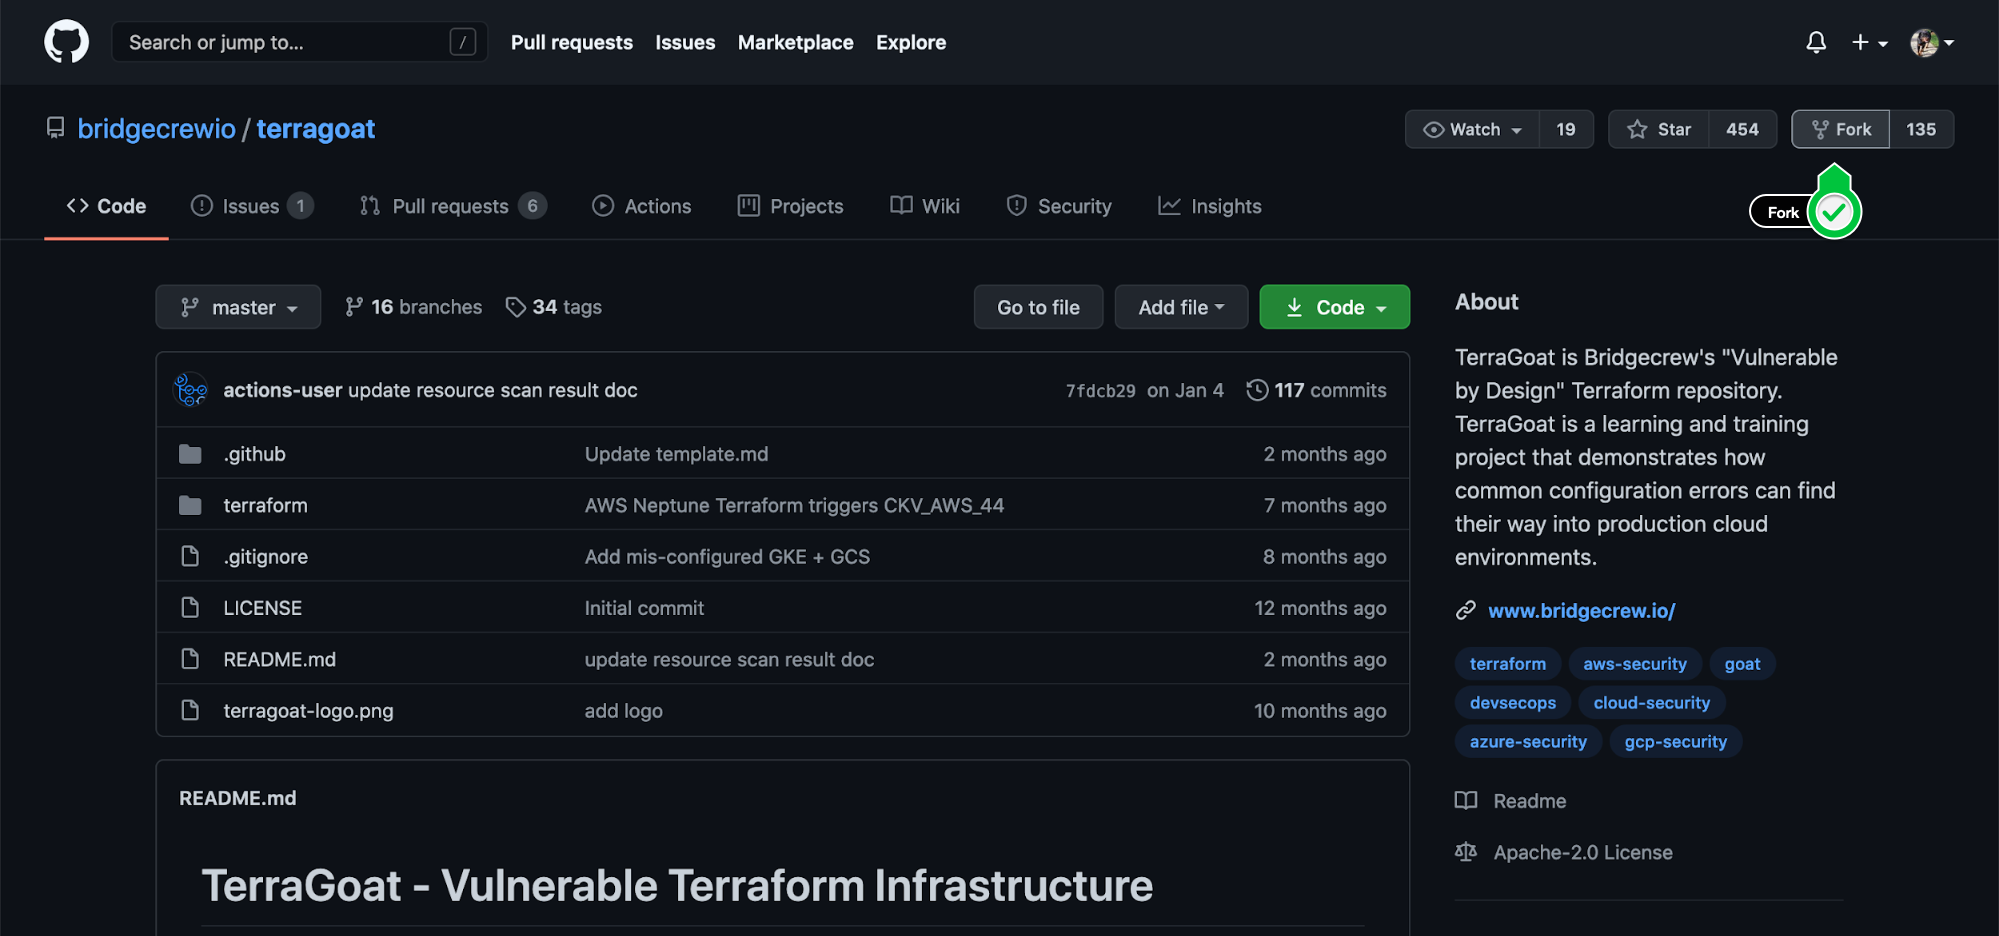Viewport: 1999px width, 936px height.
Task: Select the goat topic tag
Action: pyautogui.click(x=1742, y=664)
